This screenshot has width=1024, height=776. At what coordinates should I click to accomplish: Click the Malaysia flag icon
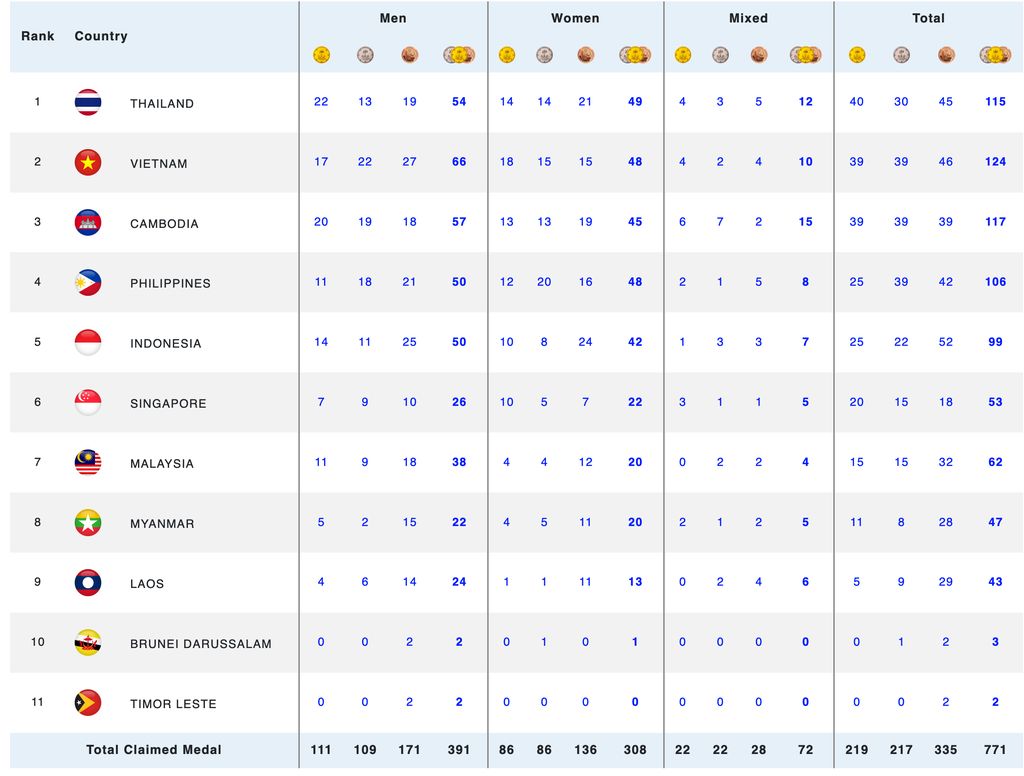[88, 463]
